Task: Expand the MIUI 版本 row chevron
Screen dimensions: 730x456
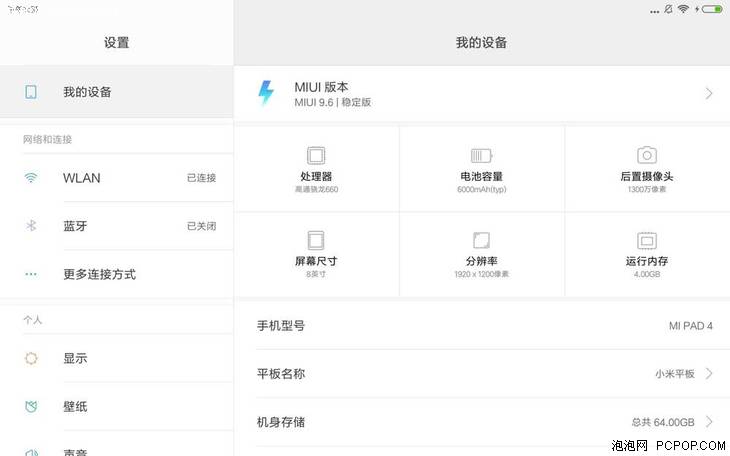Action: [709, 94]
